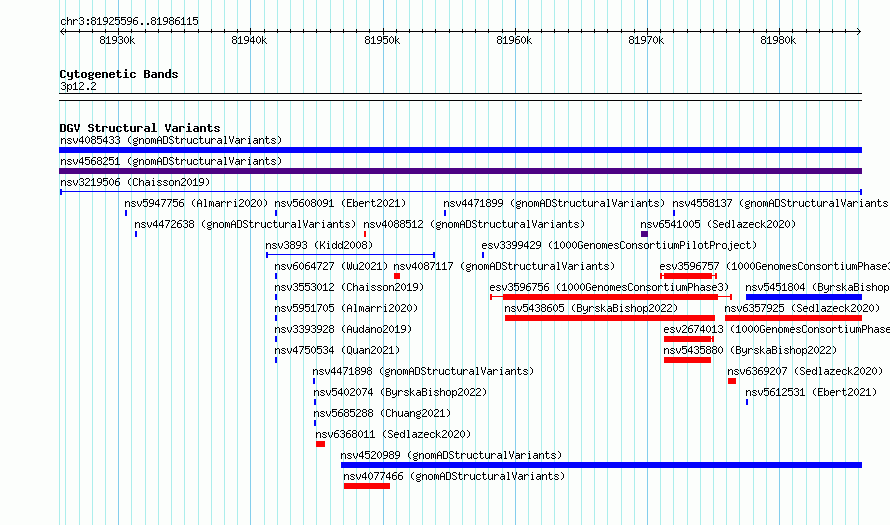Click nsv4471899 gnomAD variant label

tap(553, 203)
